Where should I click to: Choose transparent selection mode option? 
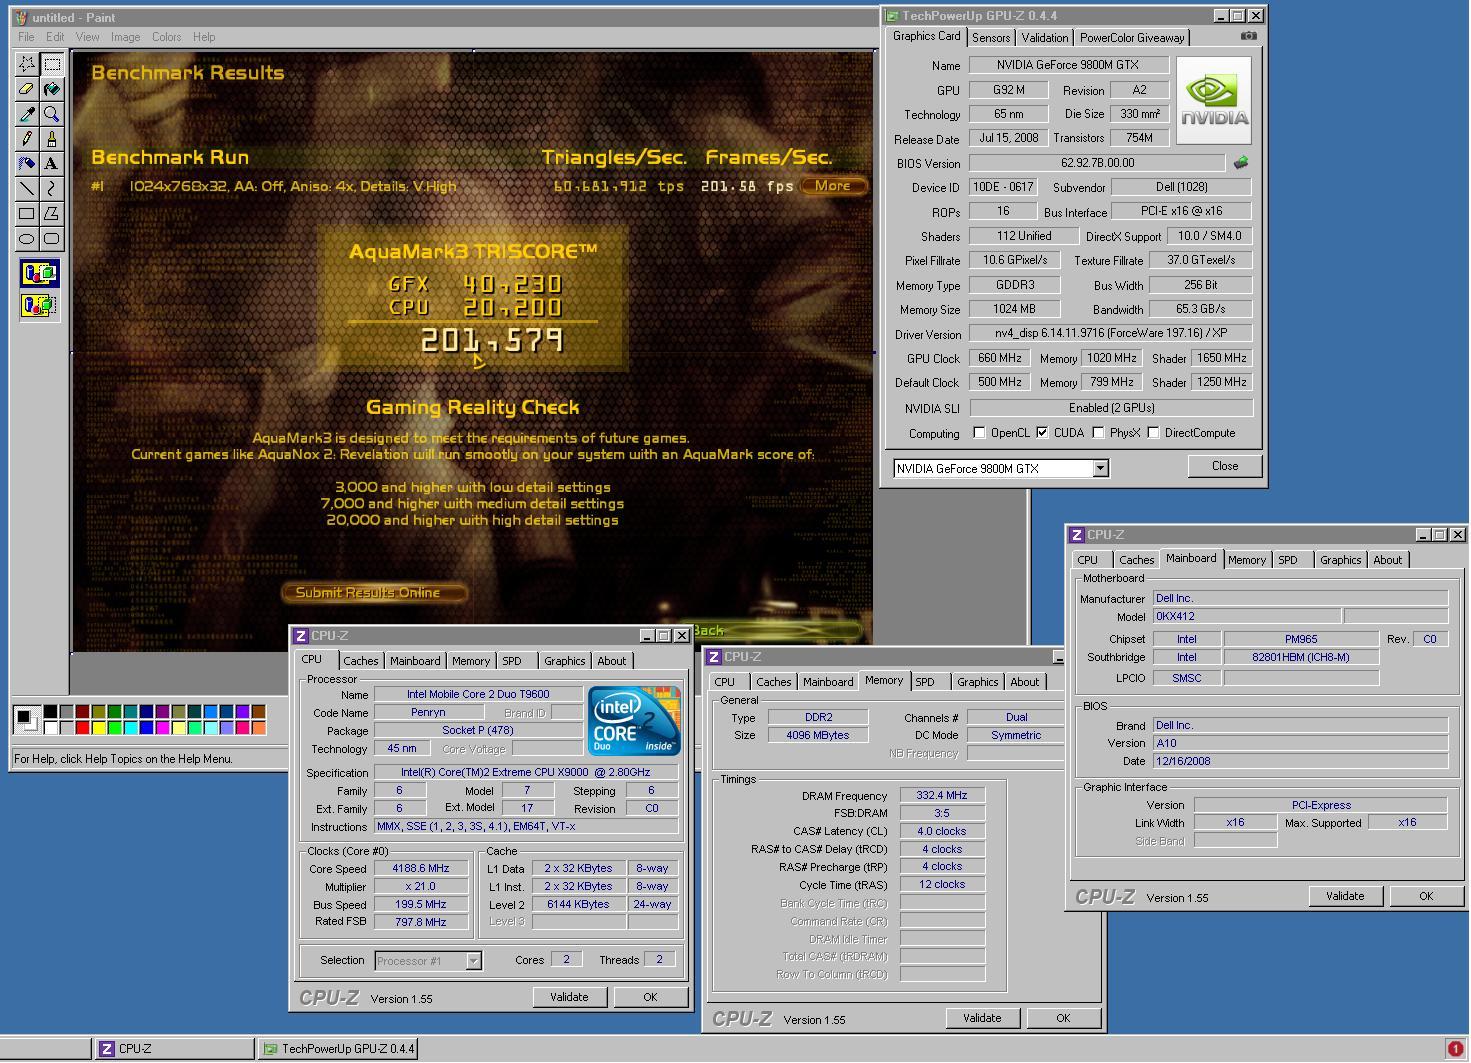[x=39, y=305]
